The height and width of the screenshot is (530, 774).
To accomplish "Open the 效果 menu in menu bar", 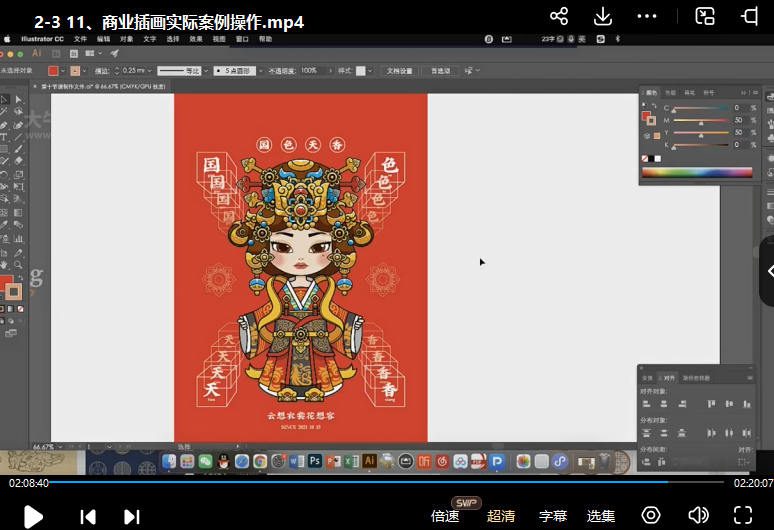I will (196, 39).
